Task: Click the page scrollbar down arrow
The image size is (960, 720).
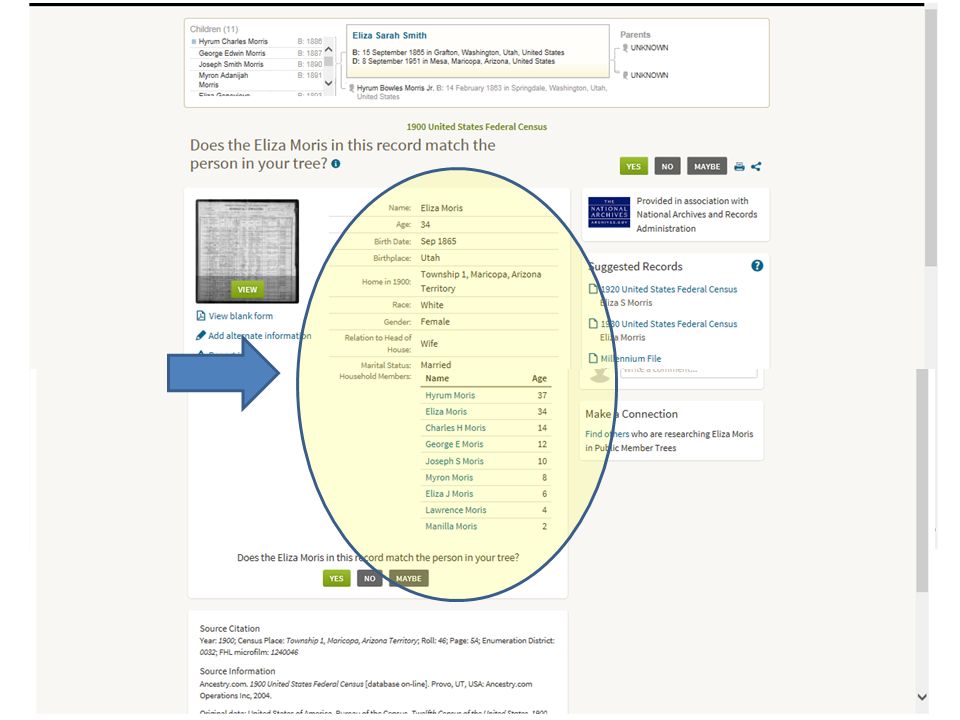Action: 922,697
